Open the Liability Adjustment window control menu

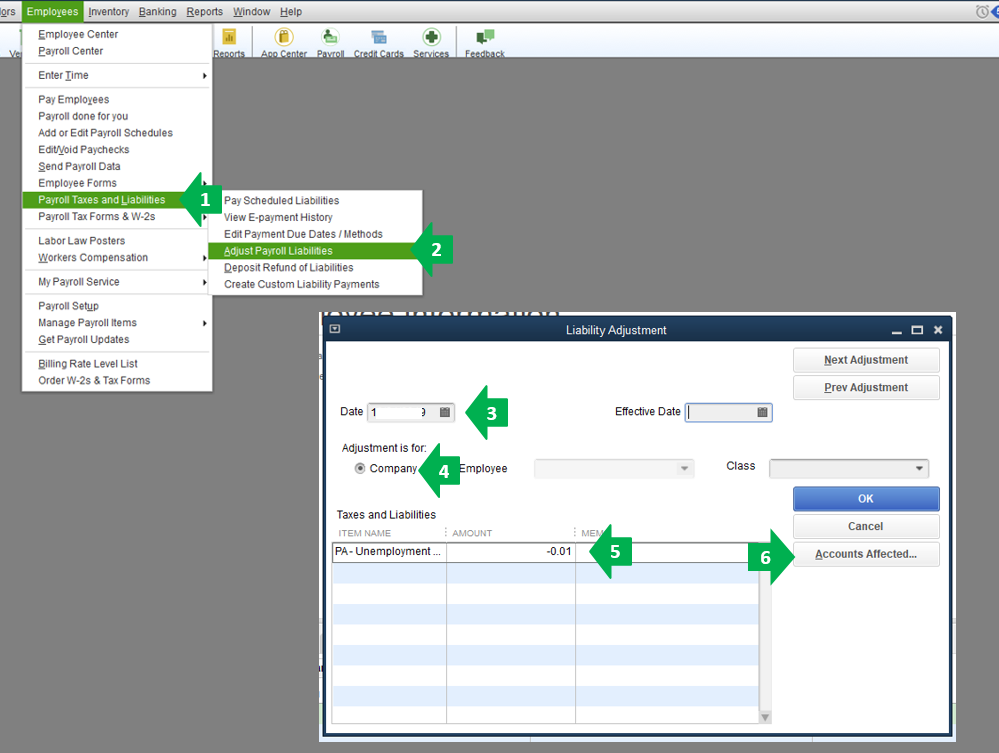335,329
